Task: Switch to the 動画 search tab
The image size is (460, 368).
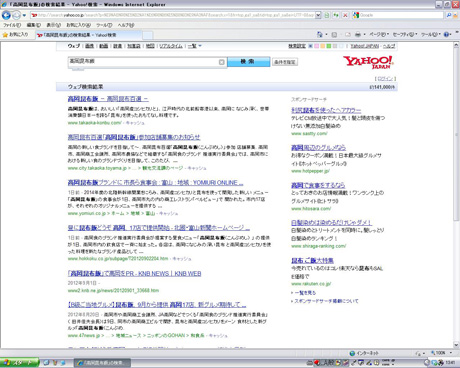Action: click(103, 46)
